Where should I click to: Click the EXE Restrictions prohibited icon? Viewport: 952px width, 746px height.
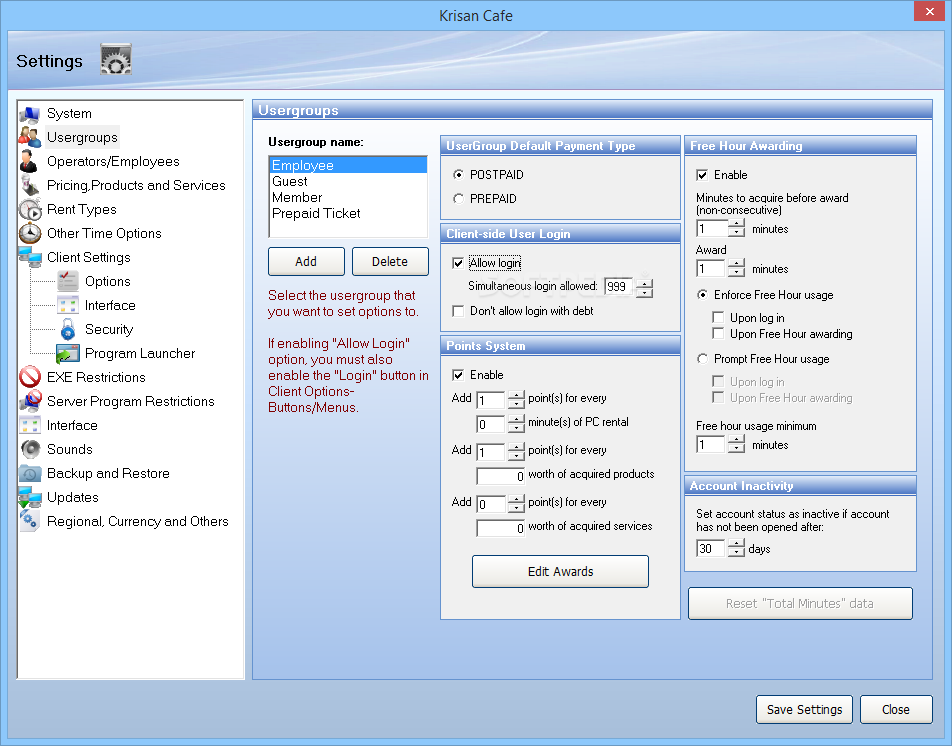click(30, 378)
